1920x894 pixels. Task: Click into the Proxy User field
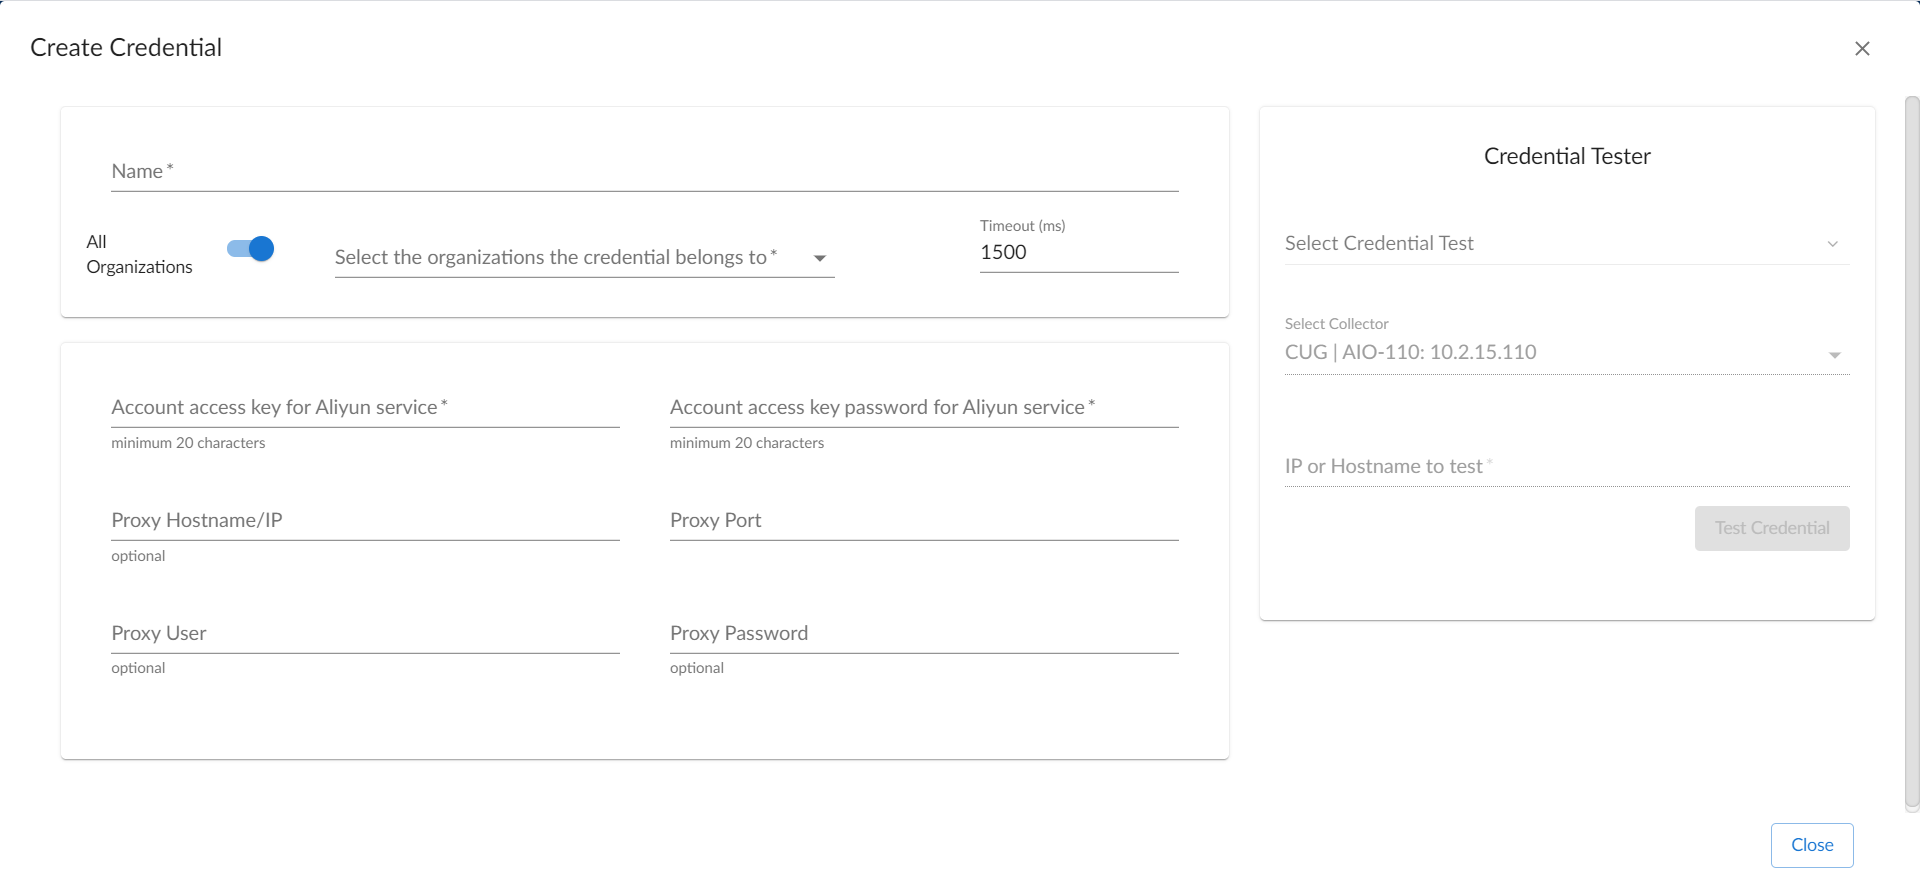[x=365, y=634]
